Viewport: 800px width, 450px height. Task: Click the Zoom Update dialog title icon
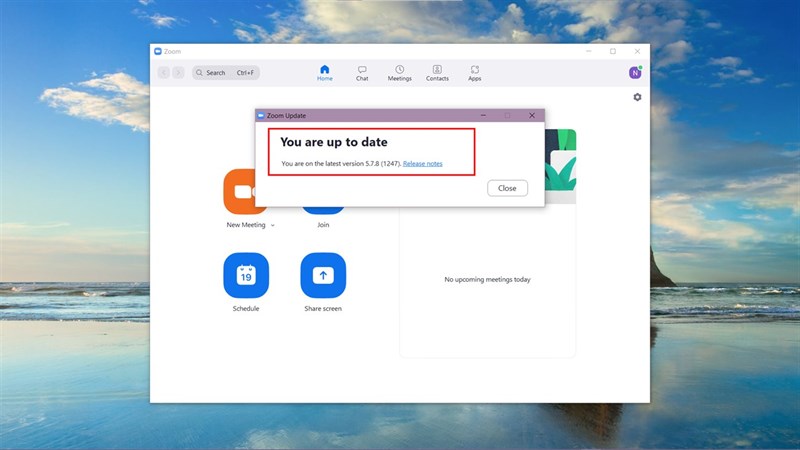(261, 115)
